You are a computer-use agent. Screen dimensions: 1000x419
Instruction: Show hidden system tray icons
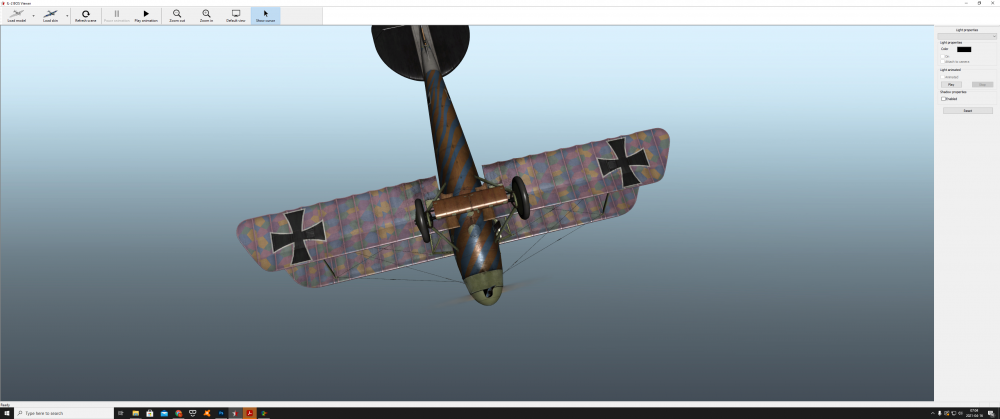point(933,413)
